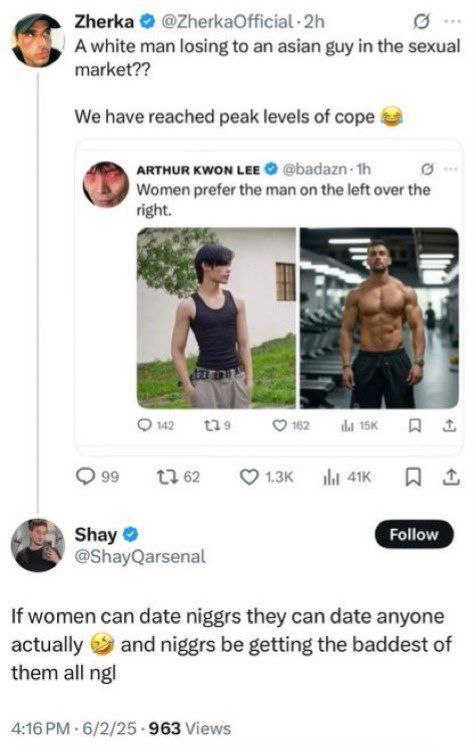474x747 pixels.
Task: View Zherka's profile avatar
Action: coord(38,40)
